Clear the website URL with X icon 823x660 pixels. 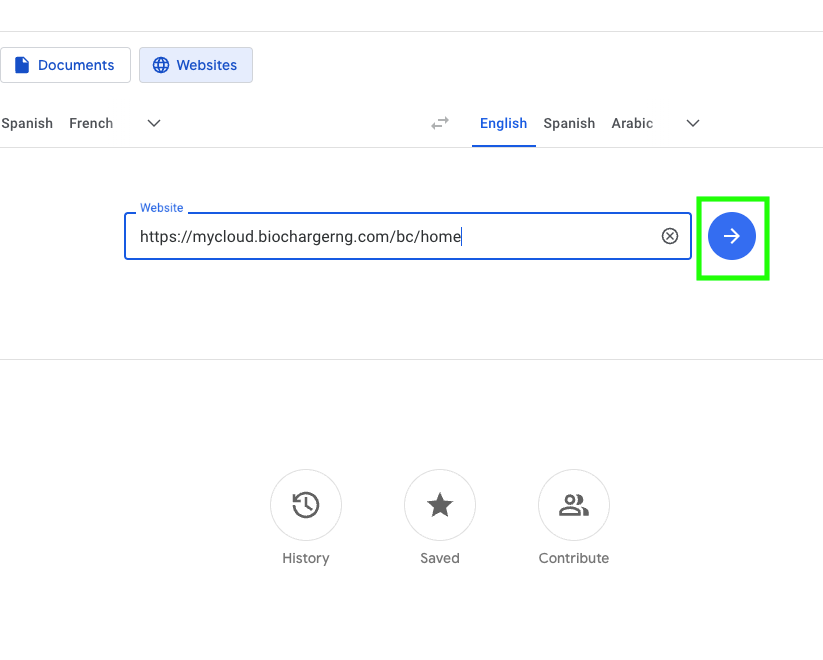670,236
